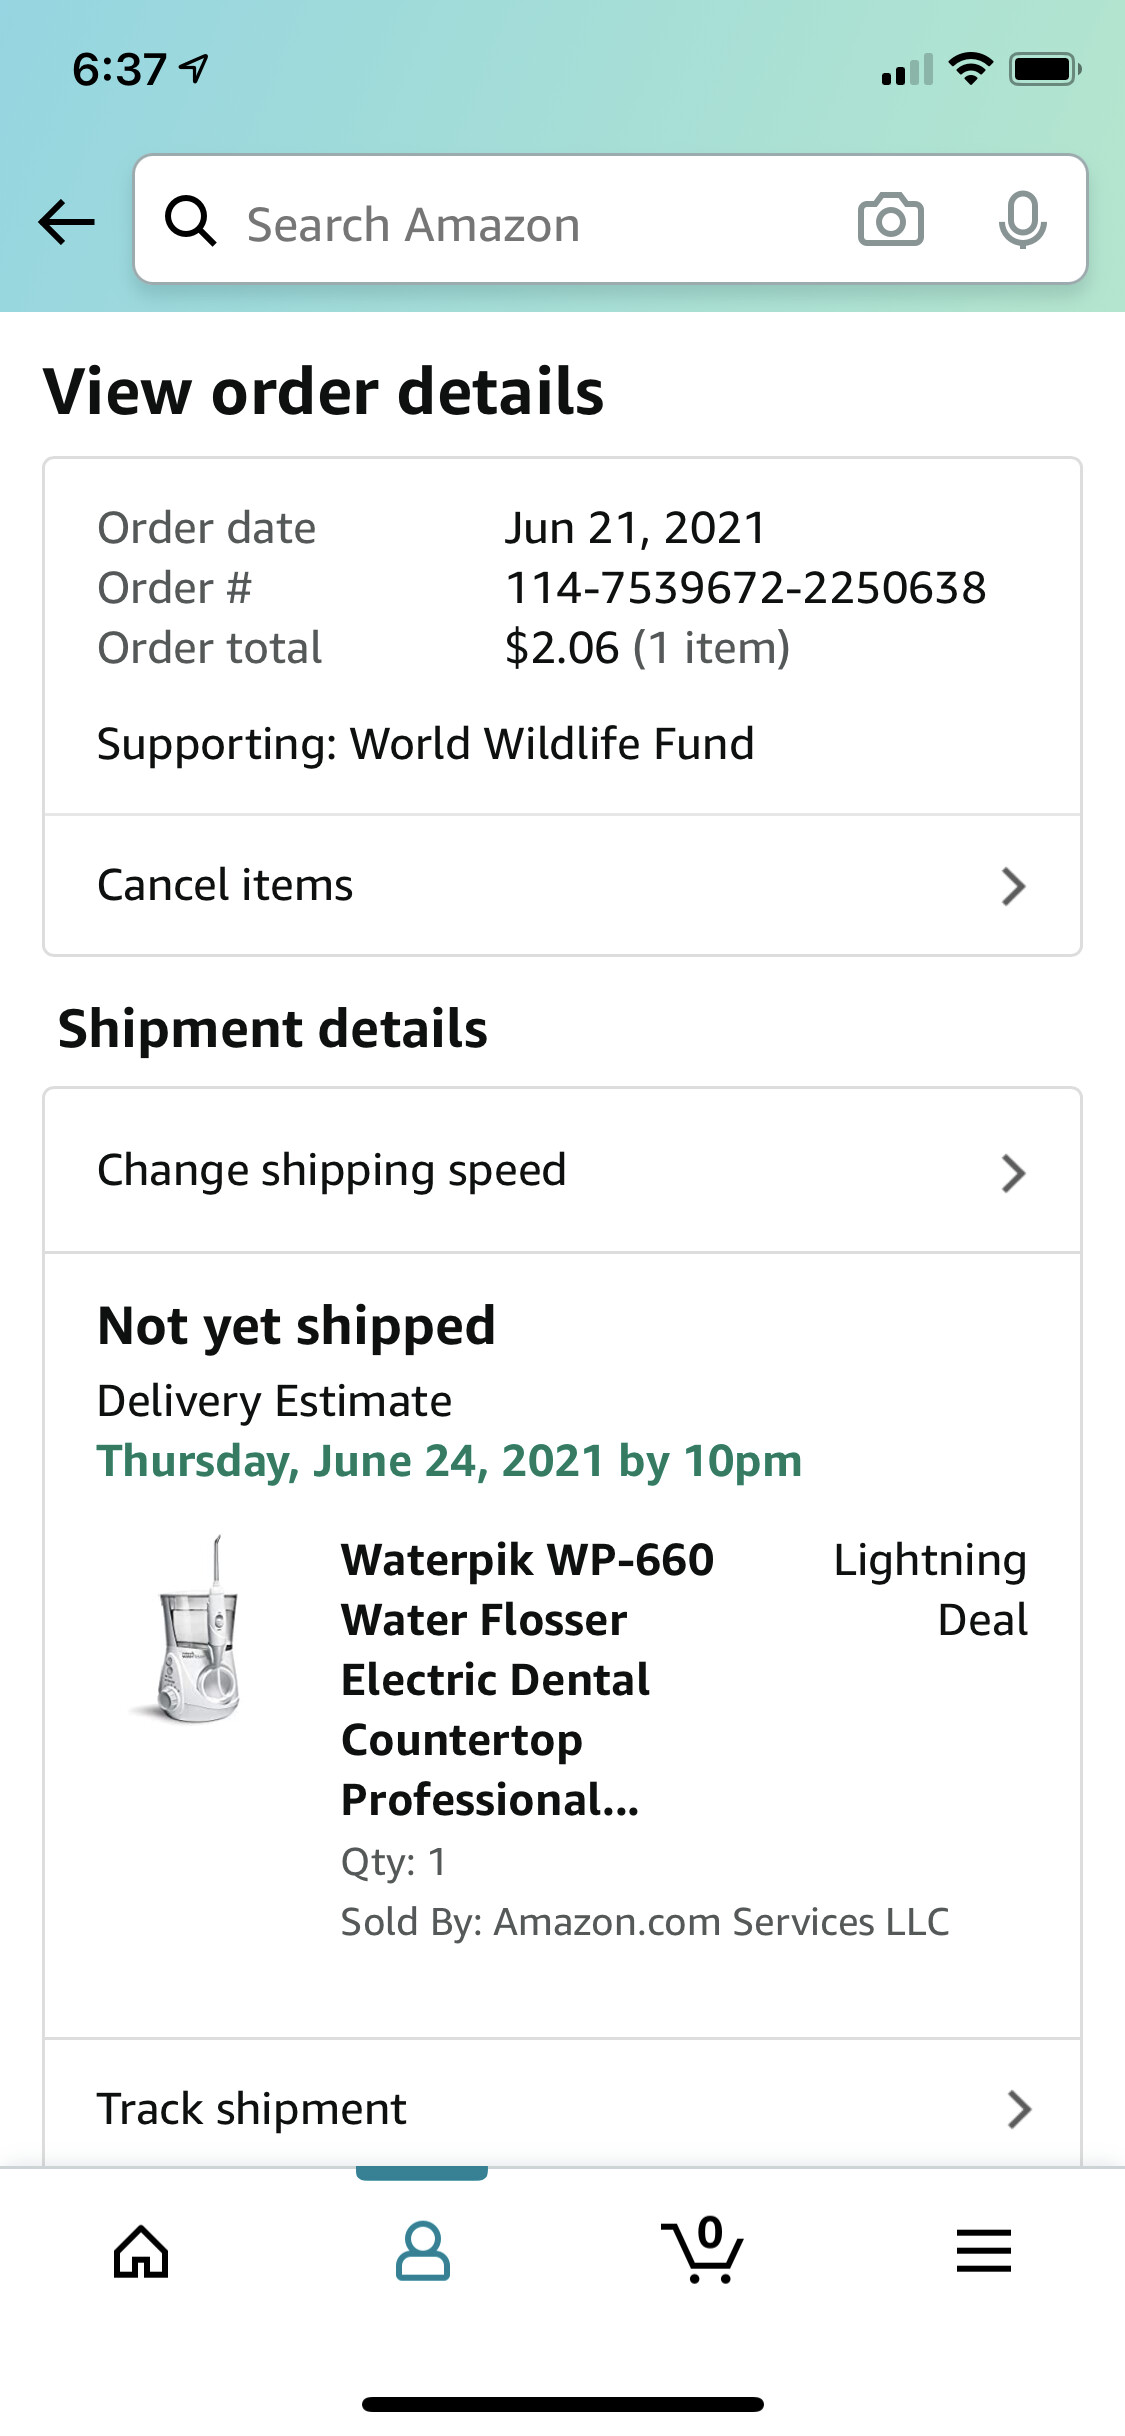Tap the back arrow icon
Screen dimensions: 1125x2436
pyautogui.click(x=66, y=221)
